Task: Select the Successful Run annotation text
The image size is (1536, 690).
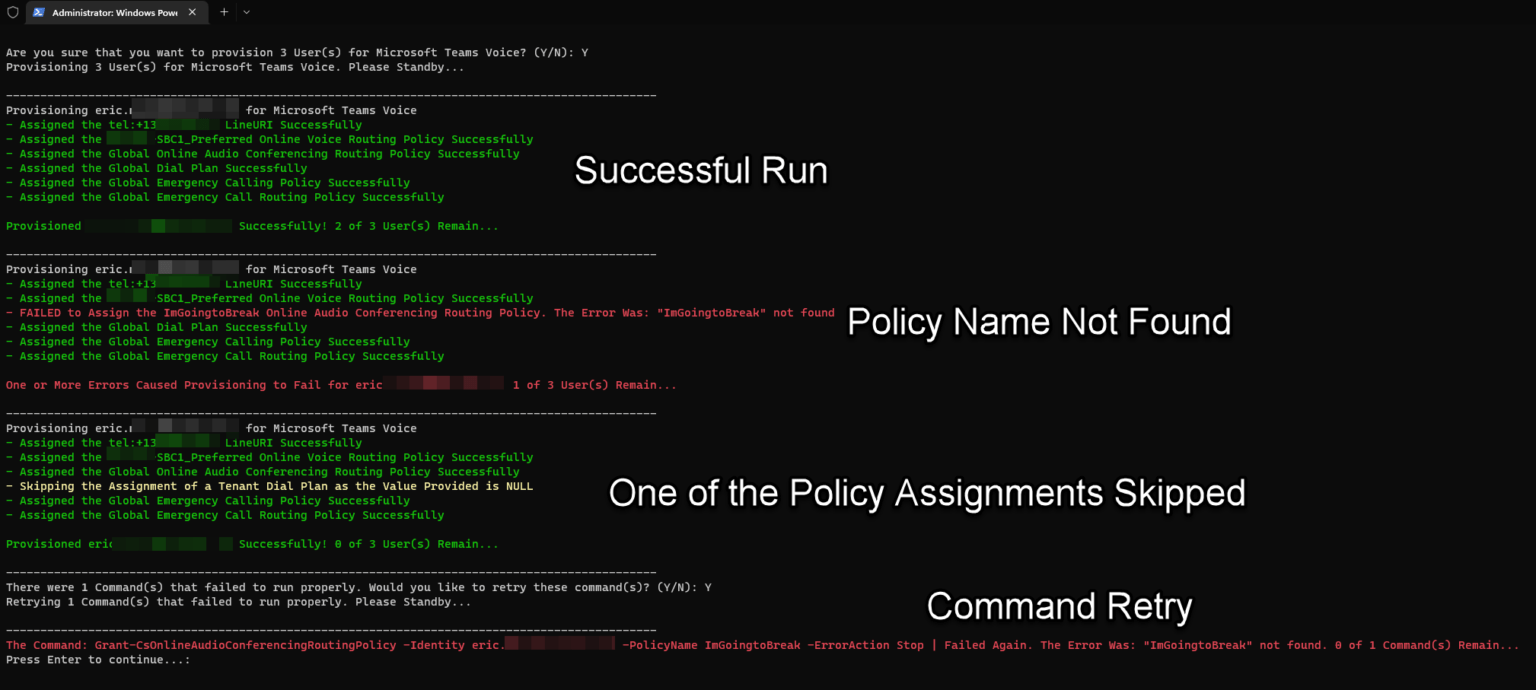Action: click(x=700, y=170)
